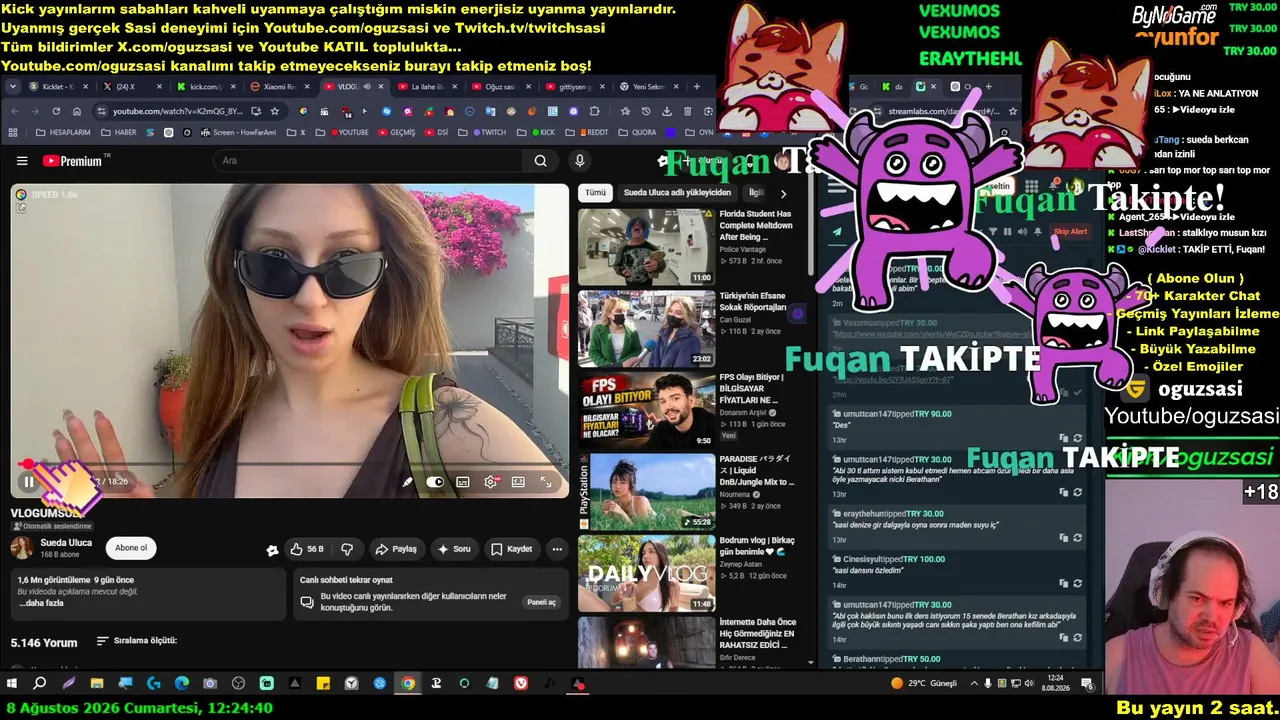This screenshot has height=720, width=1280.
Task: Show hidden system tray icons chevron
Action: pyautogui.click(x=975, y=684)
